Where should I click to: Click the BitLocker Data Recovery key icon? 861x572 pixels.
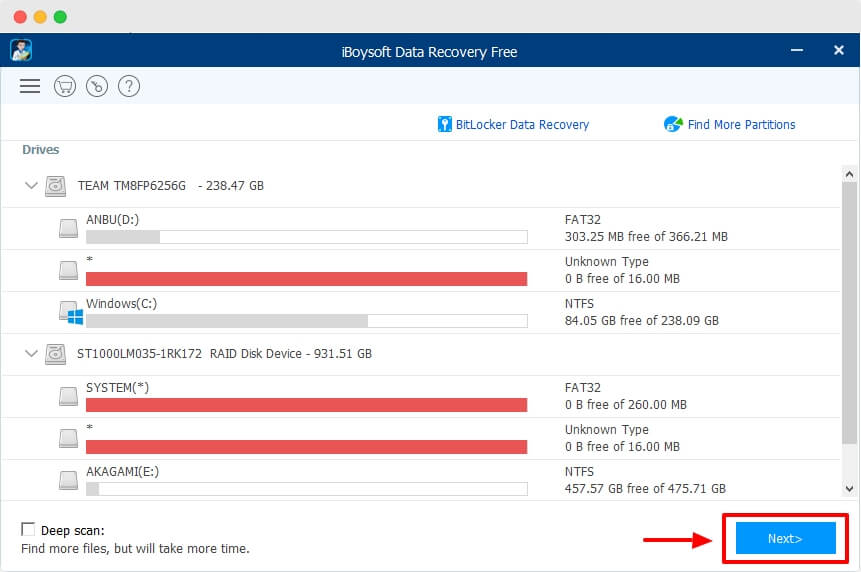(x=444, y=124)
